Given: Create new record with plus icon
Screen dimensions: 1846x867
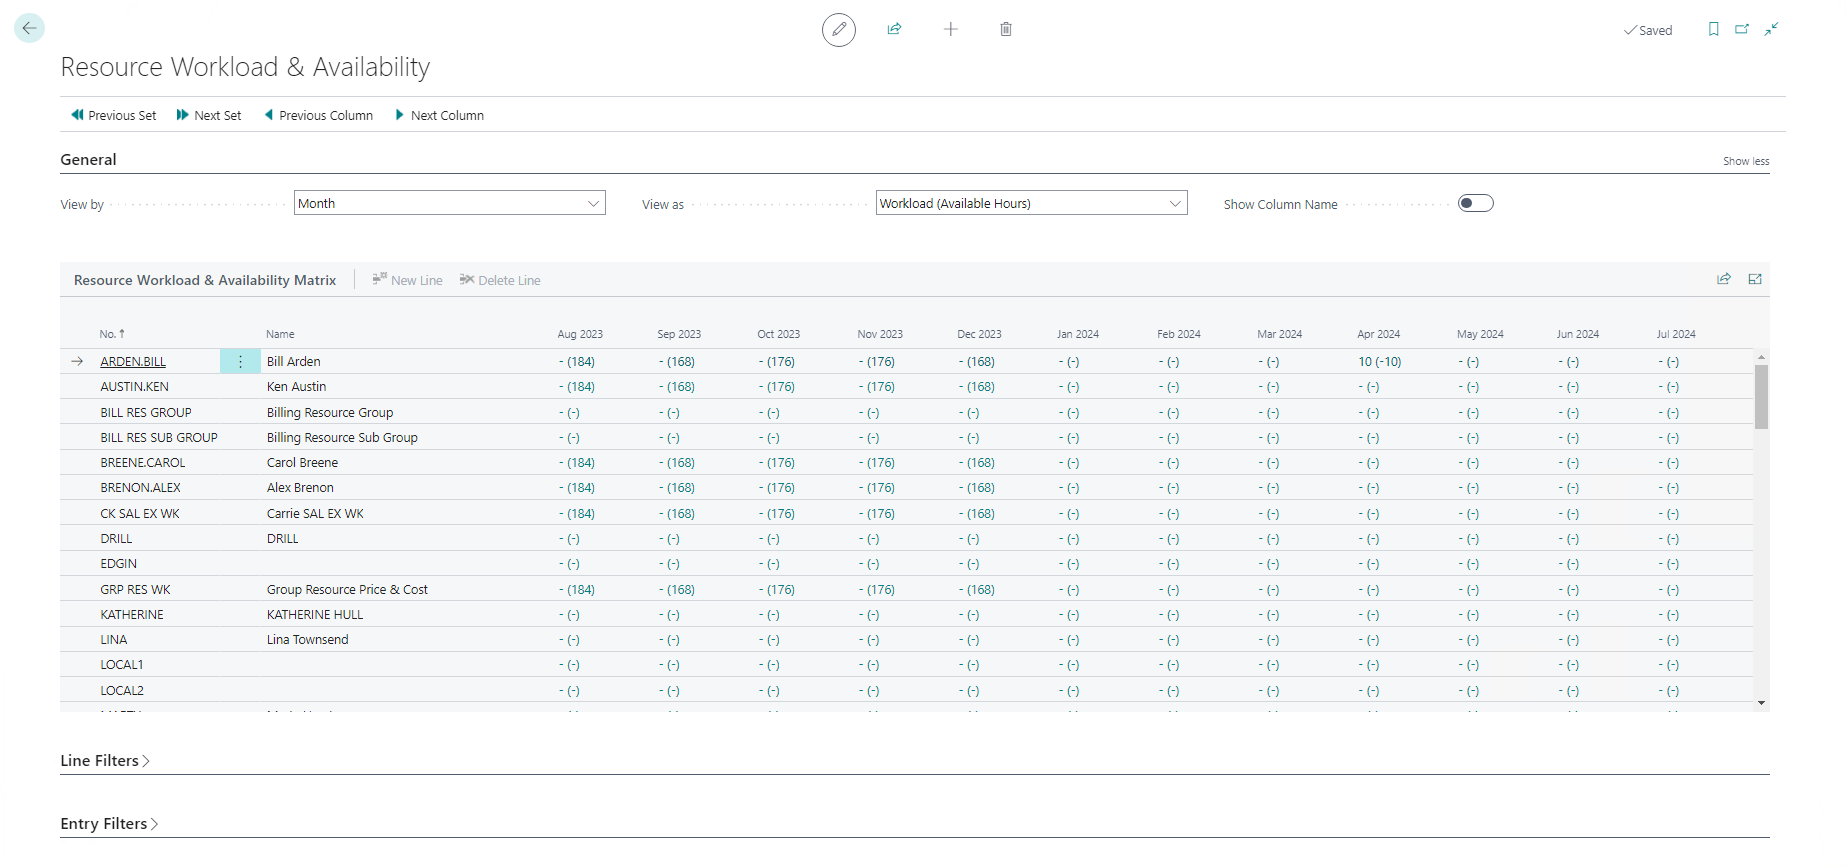Looking at the screenshot, I should point(951,29).
